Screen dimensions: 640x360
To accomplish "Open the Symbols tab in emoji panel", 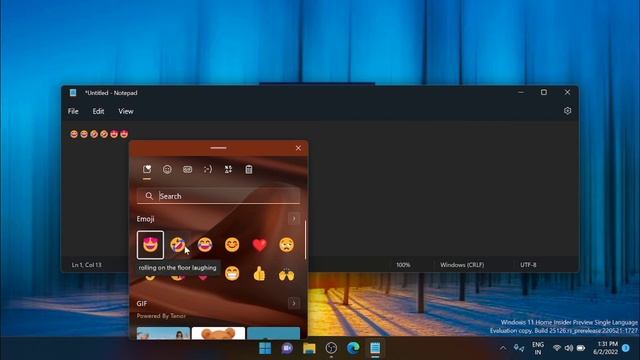I will 228,169.
